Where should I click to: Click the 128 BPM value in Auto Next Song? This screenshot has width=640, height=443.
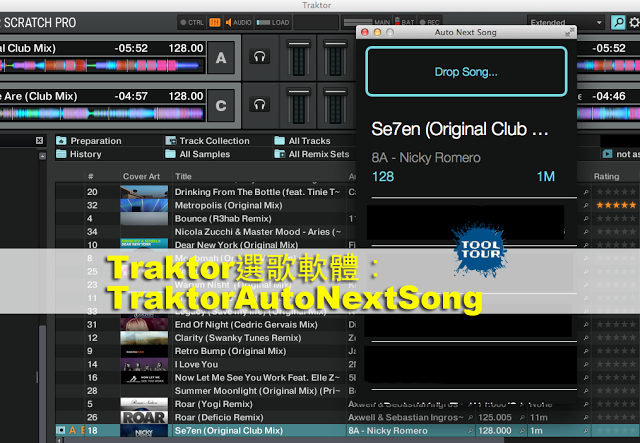tap(383, 176)
